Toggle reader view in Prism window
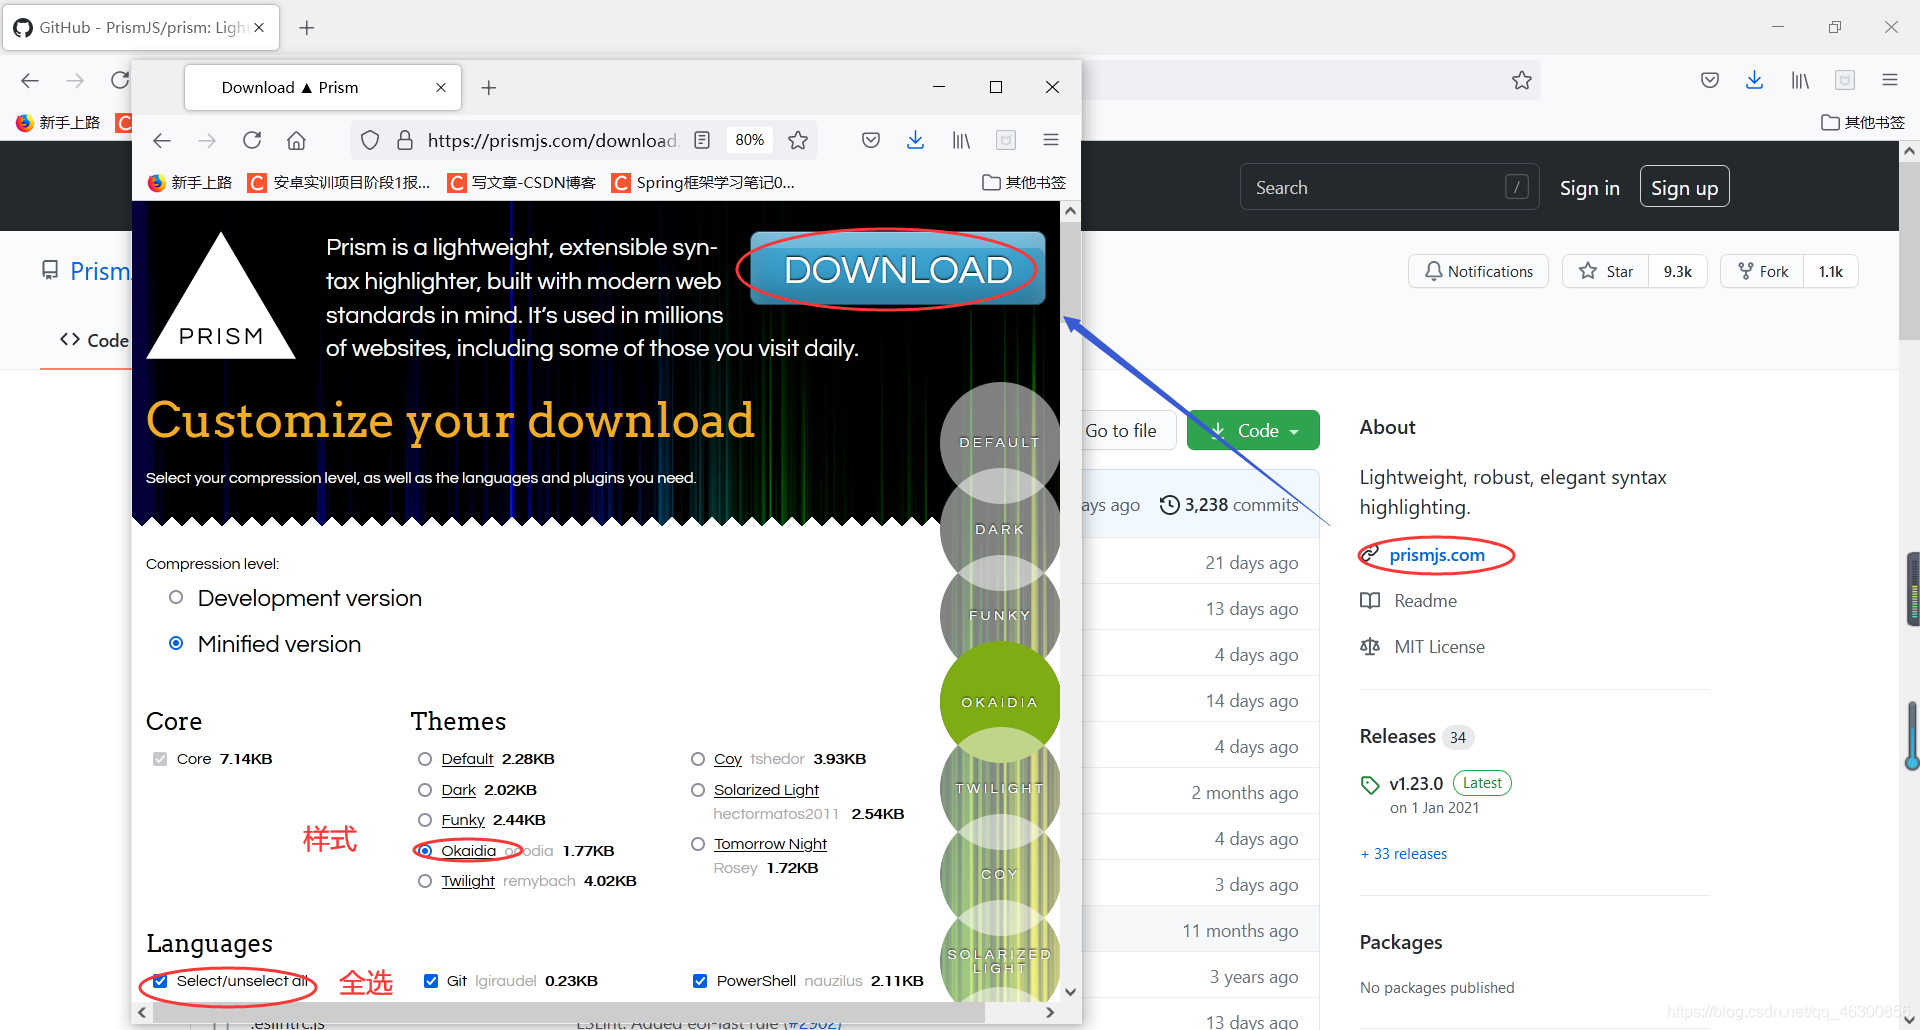Image resolution: width=1920 pixels, height=1030 pixels. coord(702,141)
